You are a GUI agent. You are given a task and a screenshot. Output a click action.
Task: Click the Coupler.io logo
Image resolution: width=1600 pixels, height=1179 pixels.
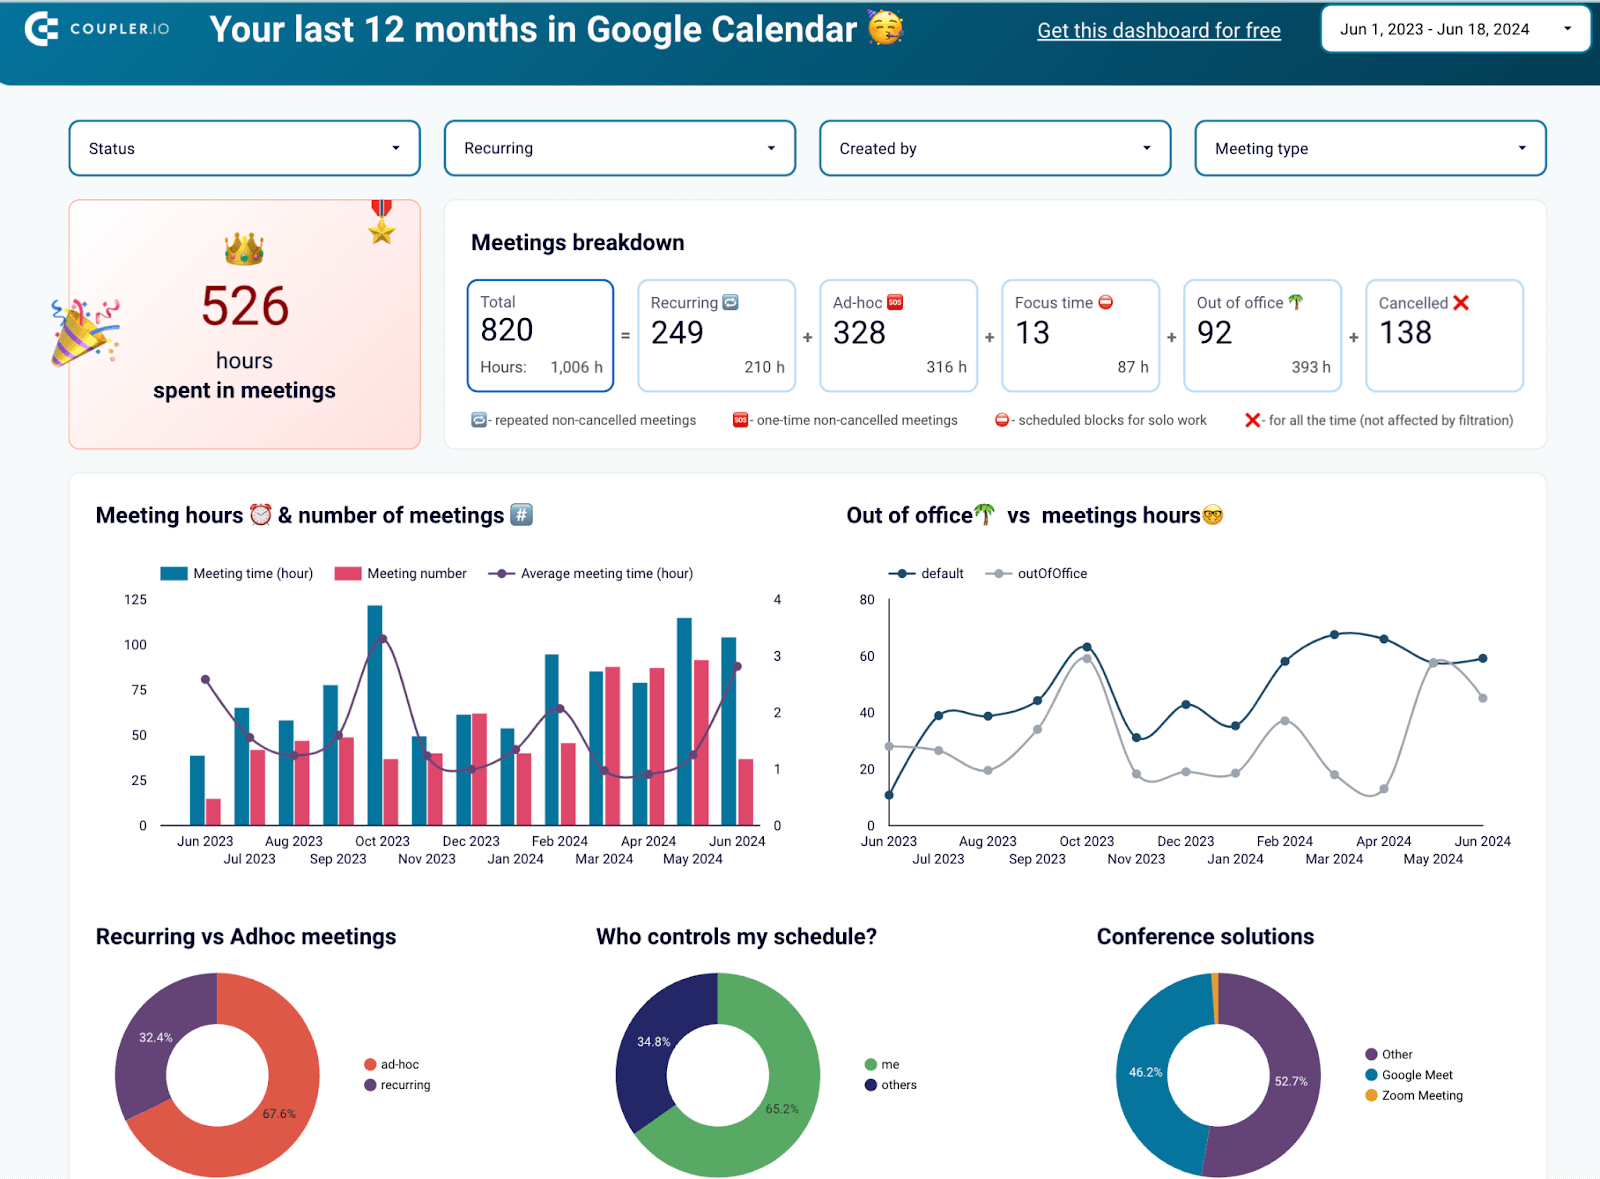pos(97,29)
